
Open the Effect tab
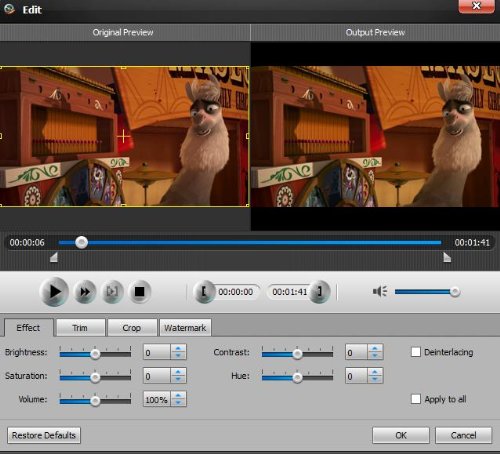[x=28, y=328]
